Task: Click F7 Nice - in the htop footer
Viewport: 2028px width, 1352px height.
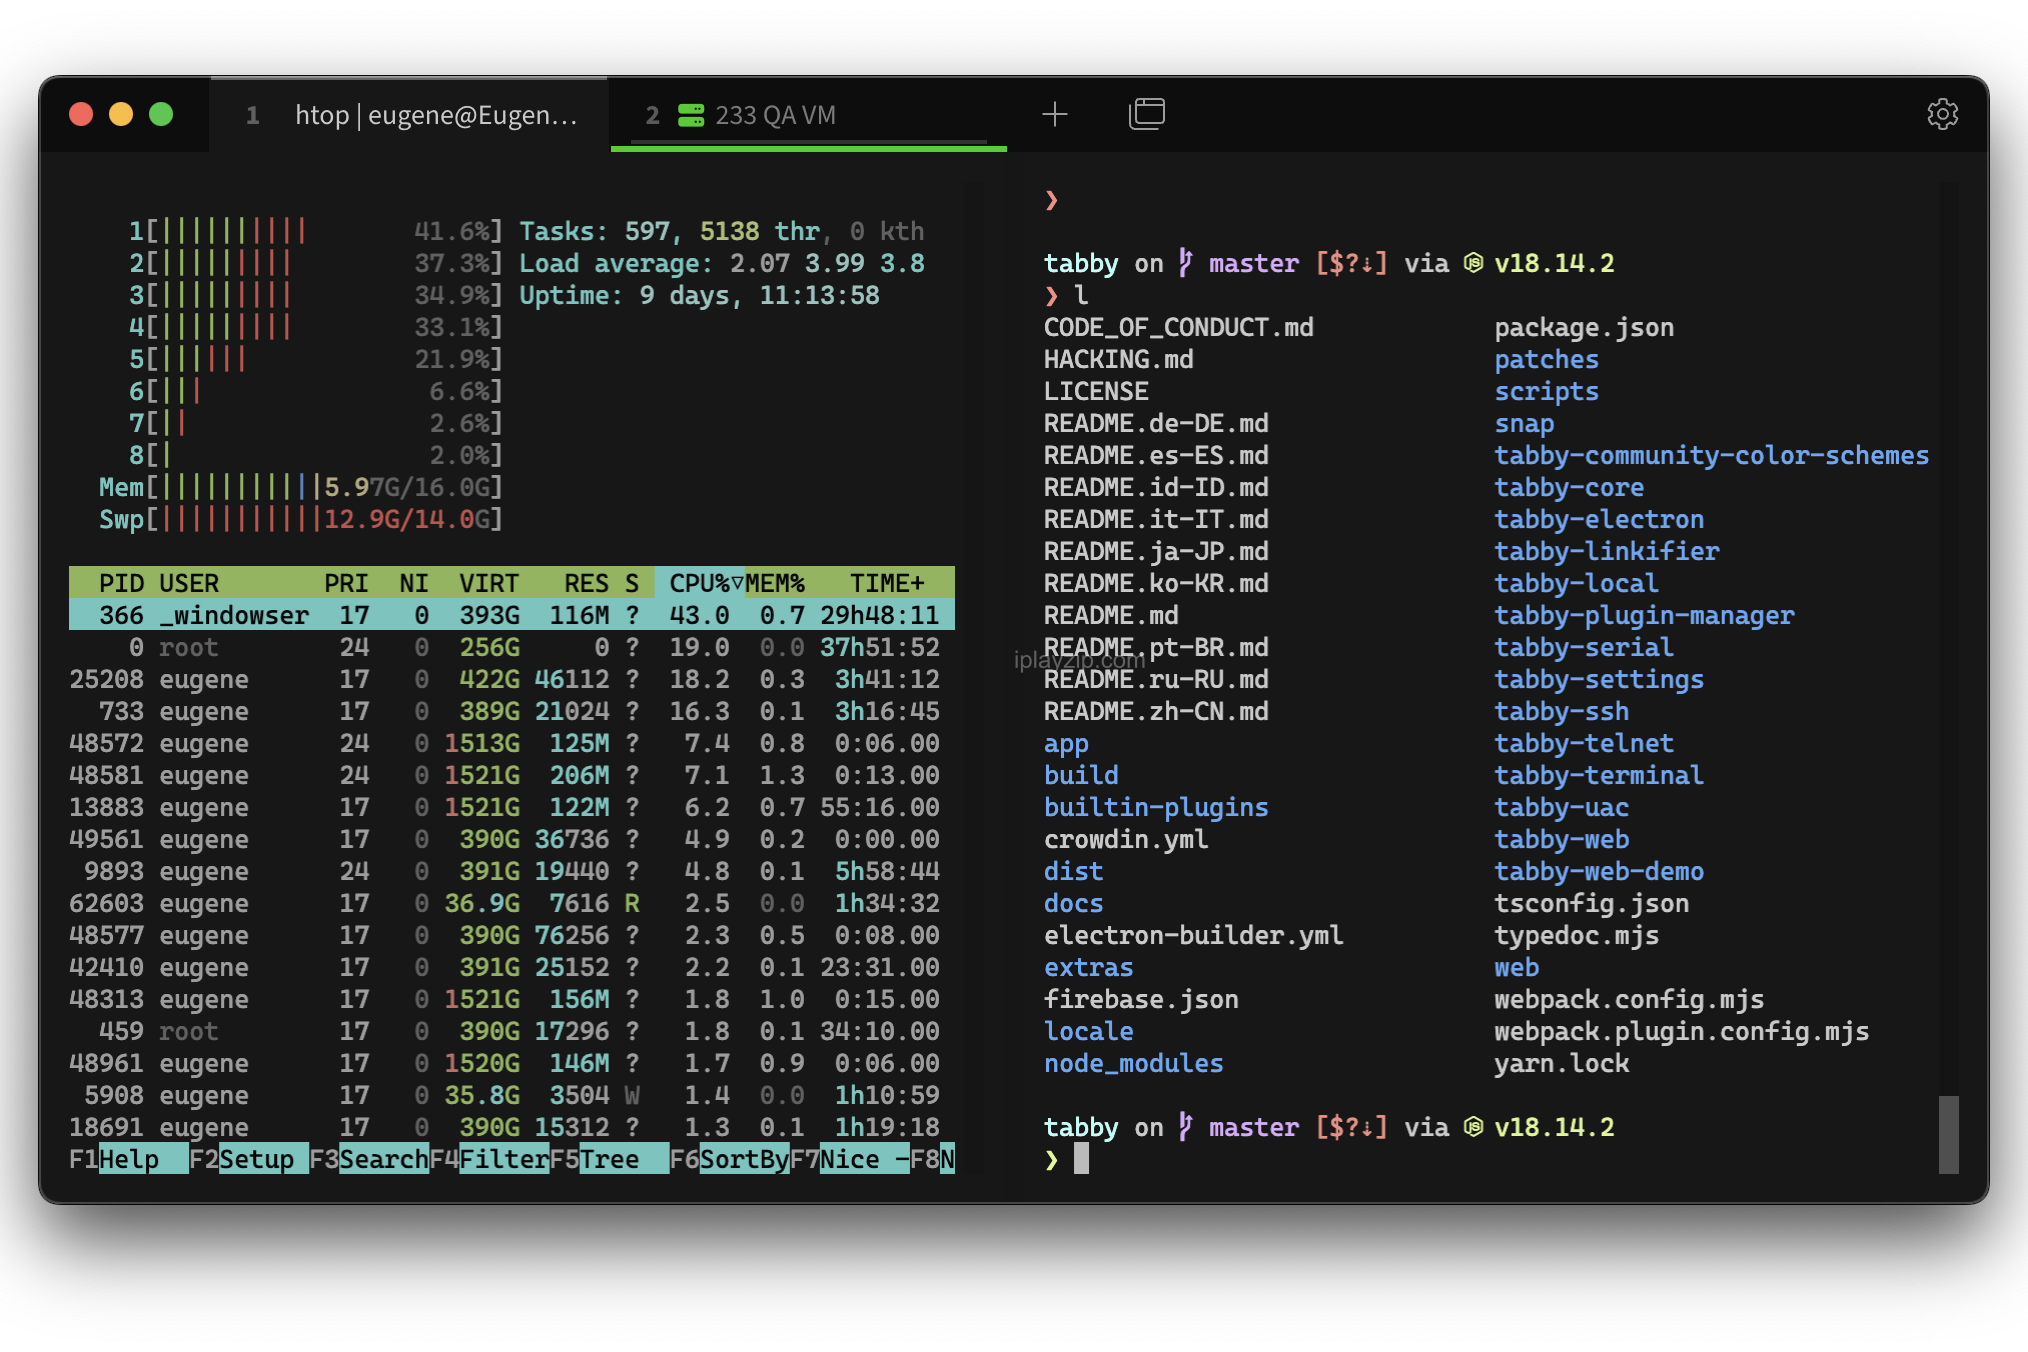Action: point(849,1159)
